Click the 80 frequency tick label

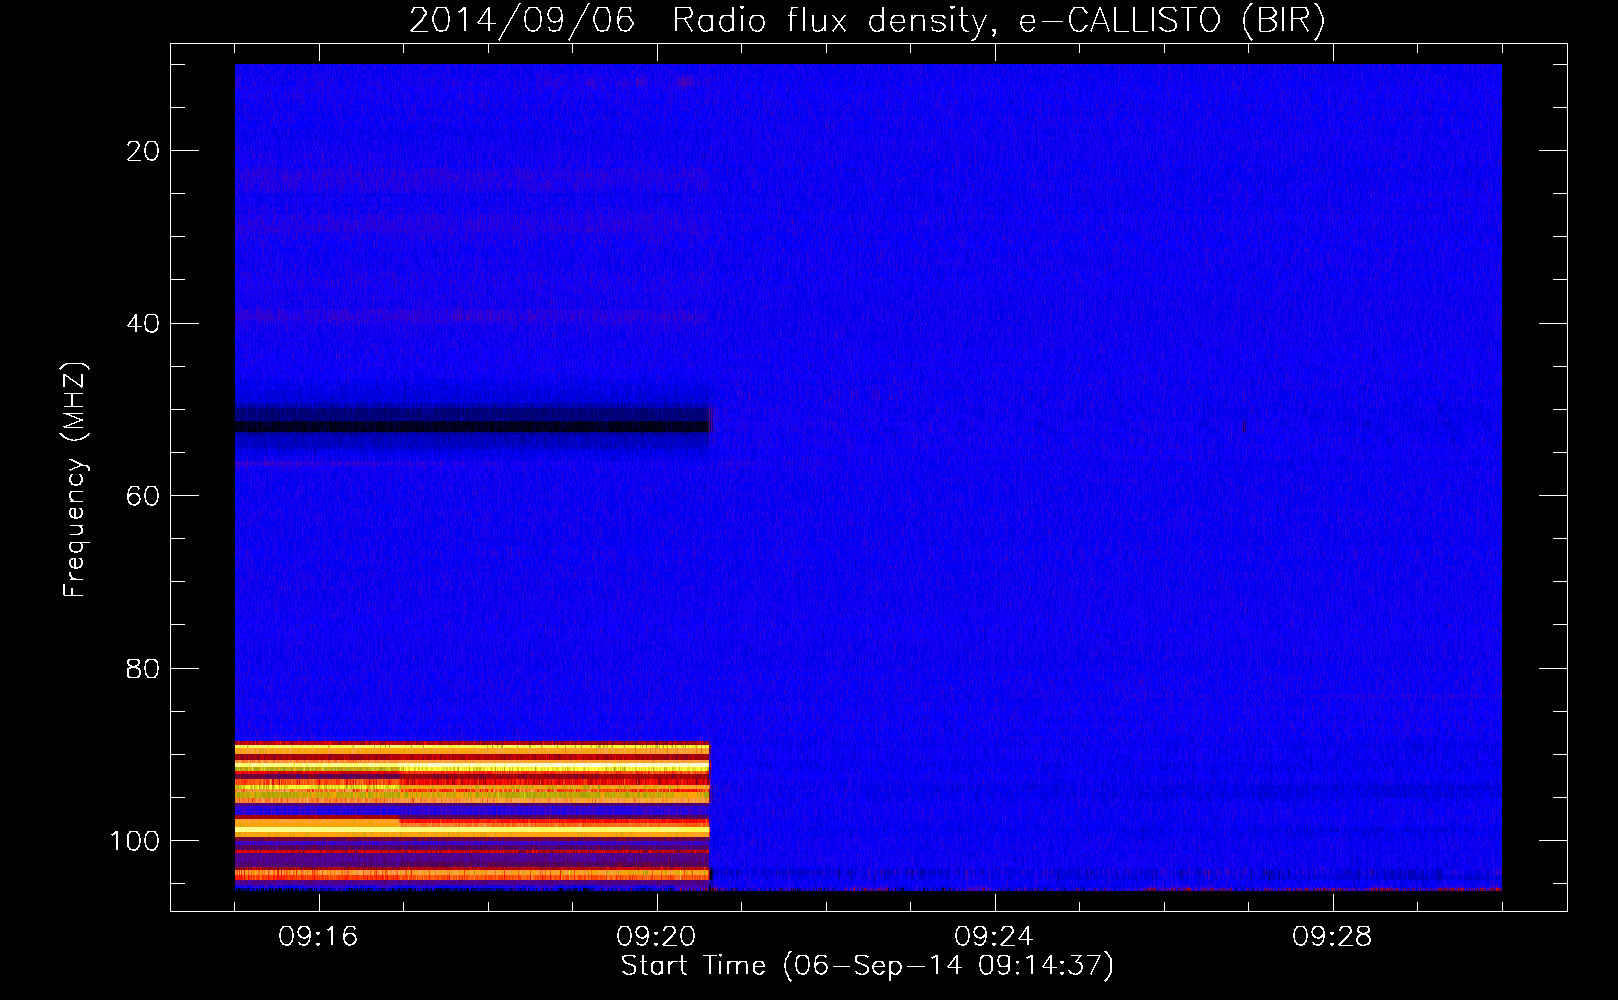point(143,669)
